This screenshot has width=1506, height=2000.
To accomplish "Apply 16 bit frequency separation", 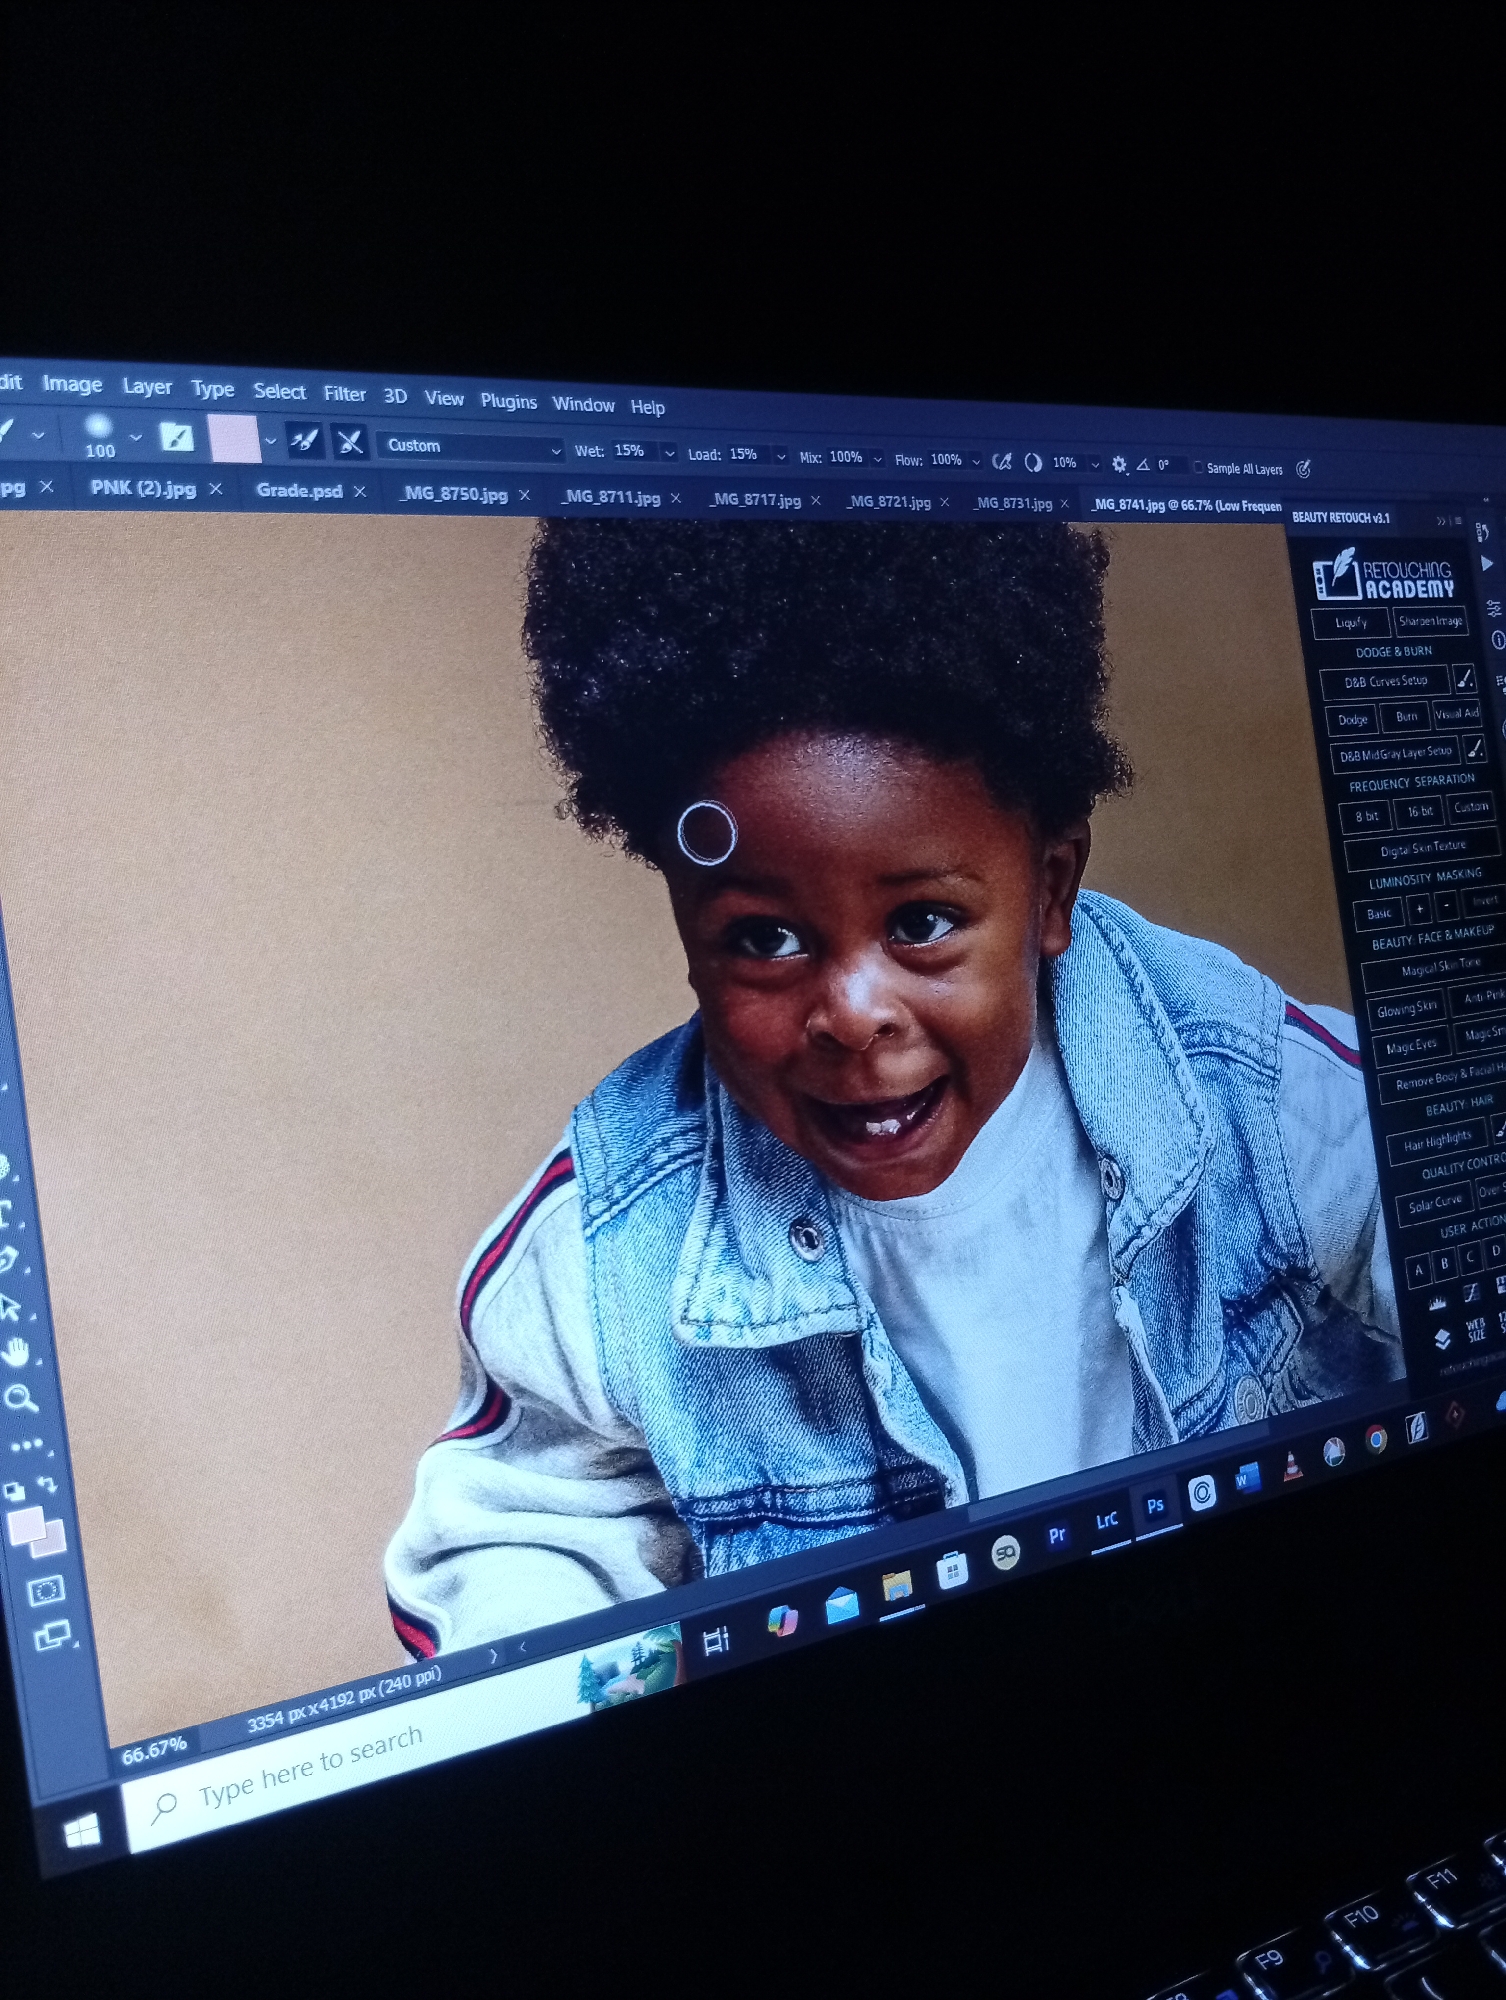I will click(x=1420, y=812).
